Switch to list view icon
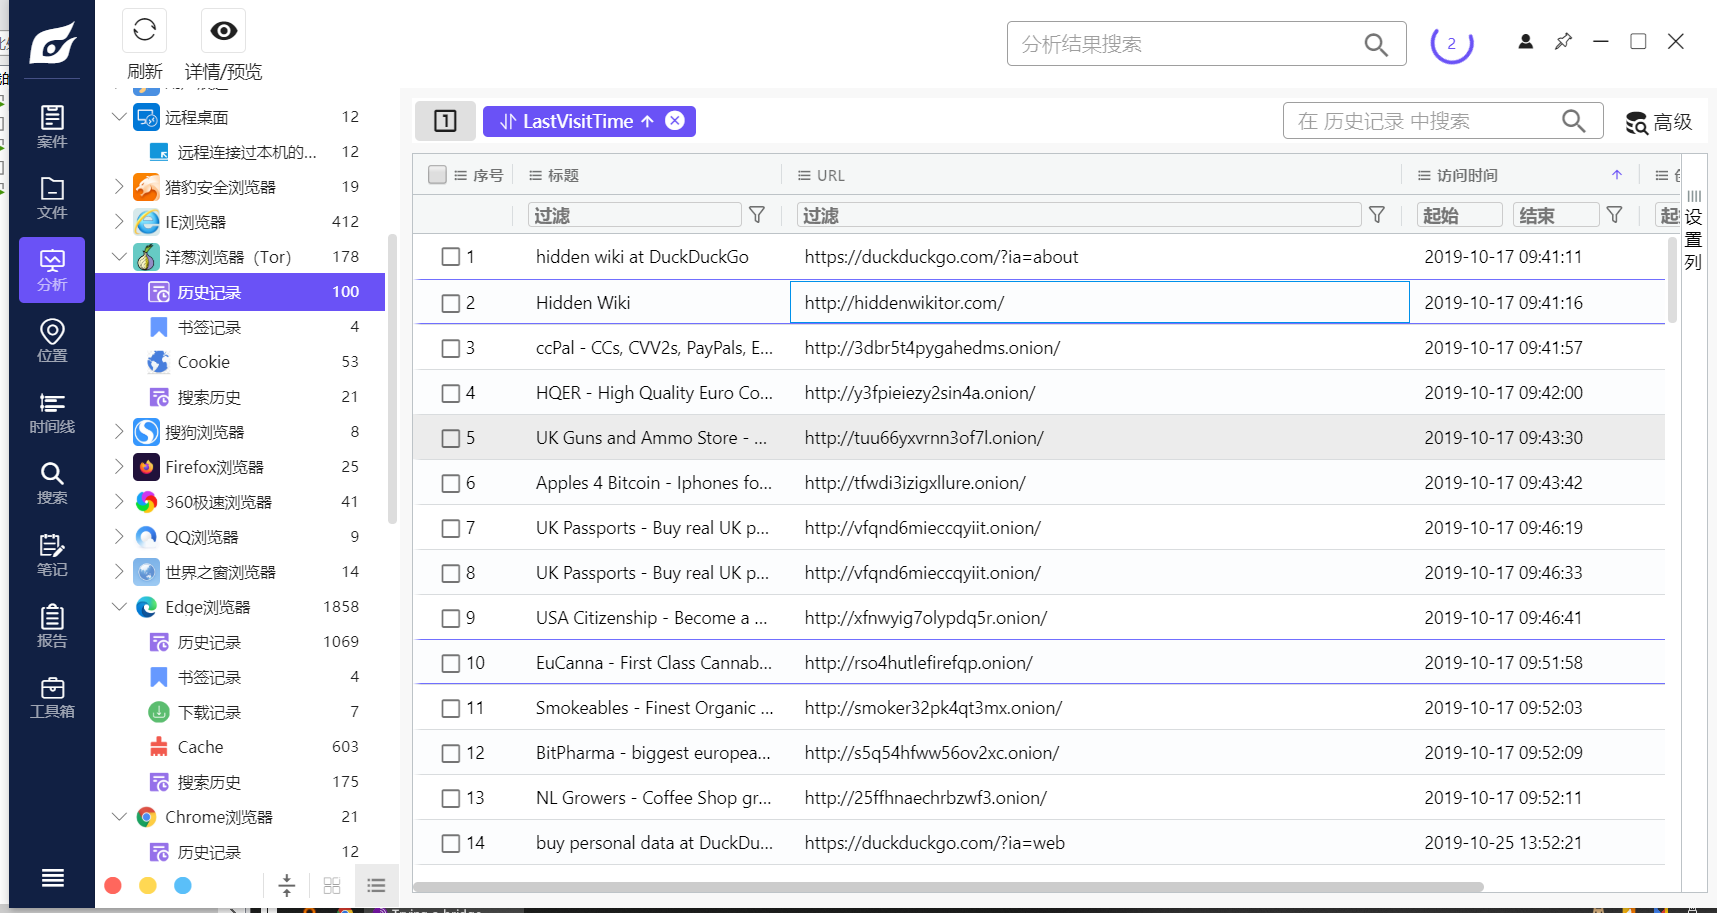Viewport: 1717px width, 913px height. (x=376, y=885)
